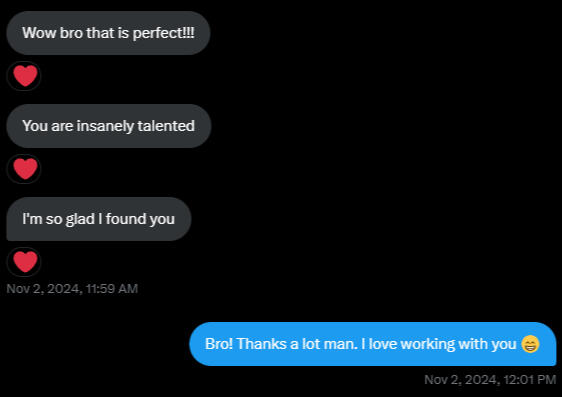Click the word "Thanks" in the sent message
Viewport: 562px width, 397px height.
(x=261, y=344)
